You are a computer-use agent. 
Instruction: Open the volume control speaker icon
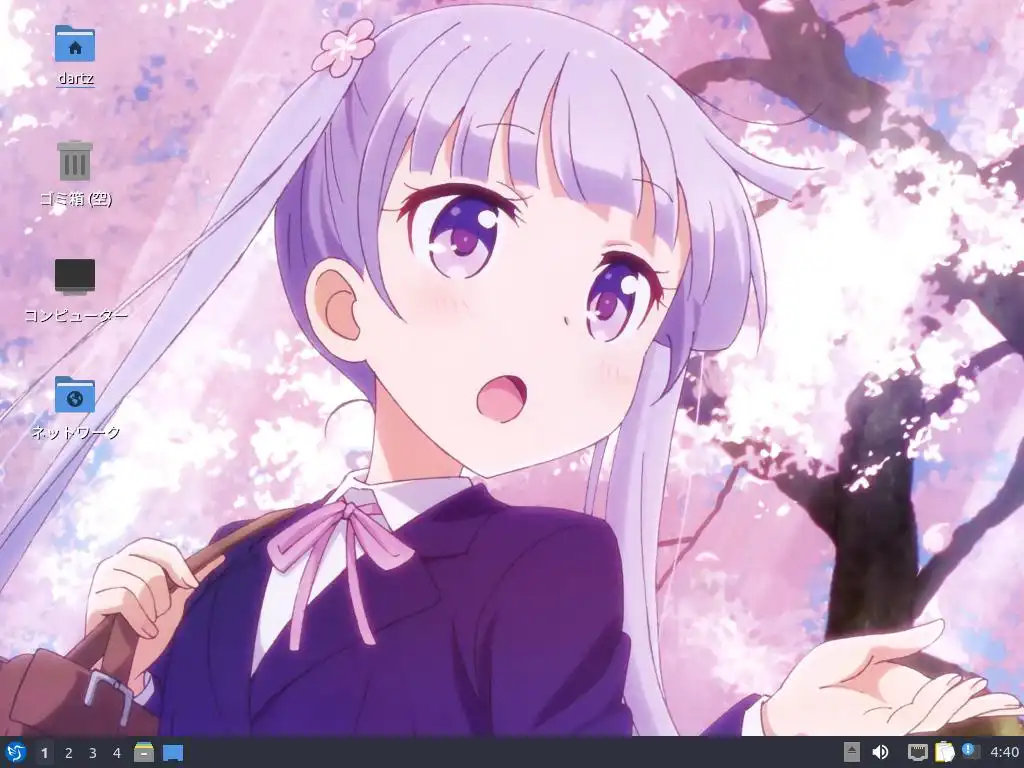pos(880,752)
